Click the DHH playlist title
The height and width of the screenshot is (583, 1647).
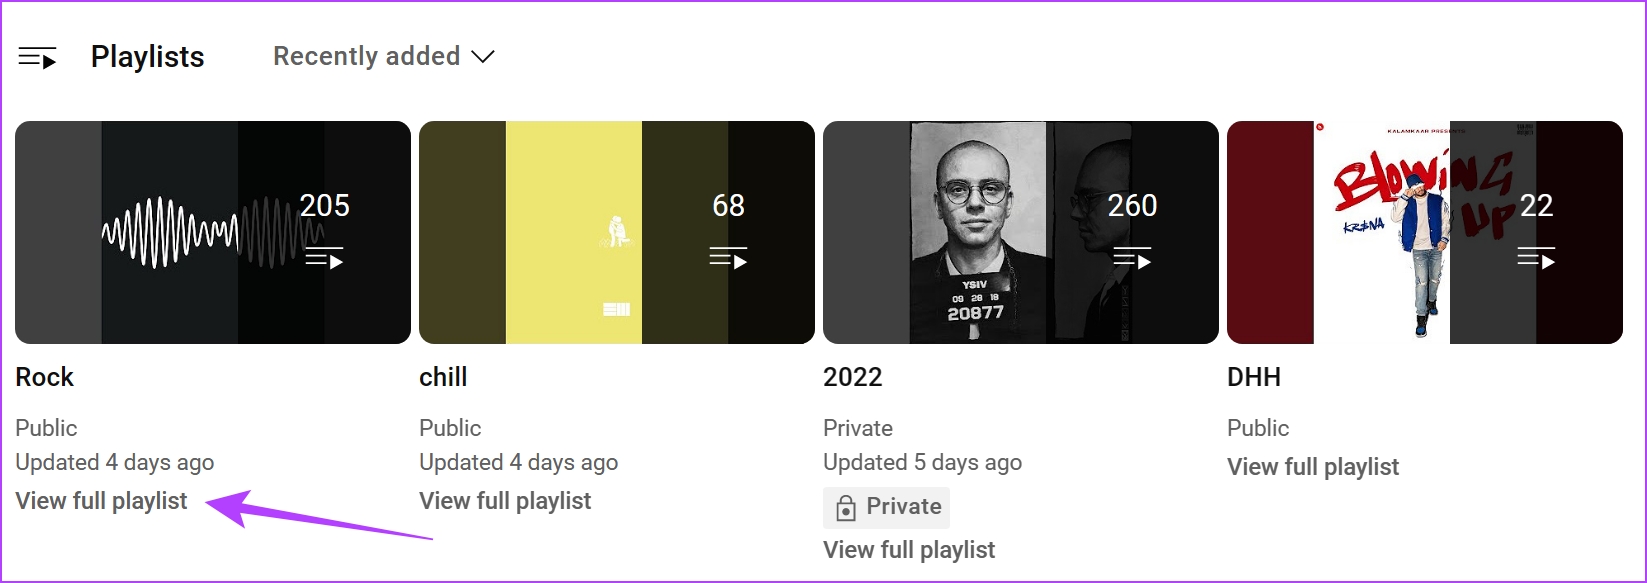(1254, 377)
